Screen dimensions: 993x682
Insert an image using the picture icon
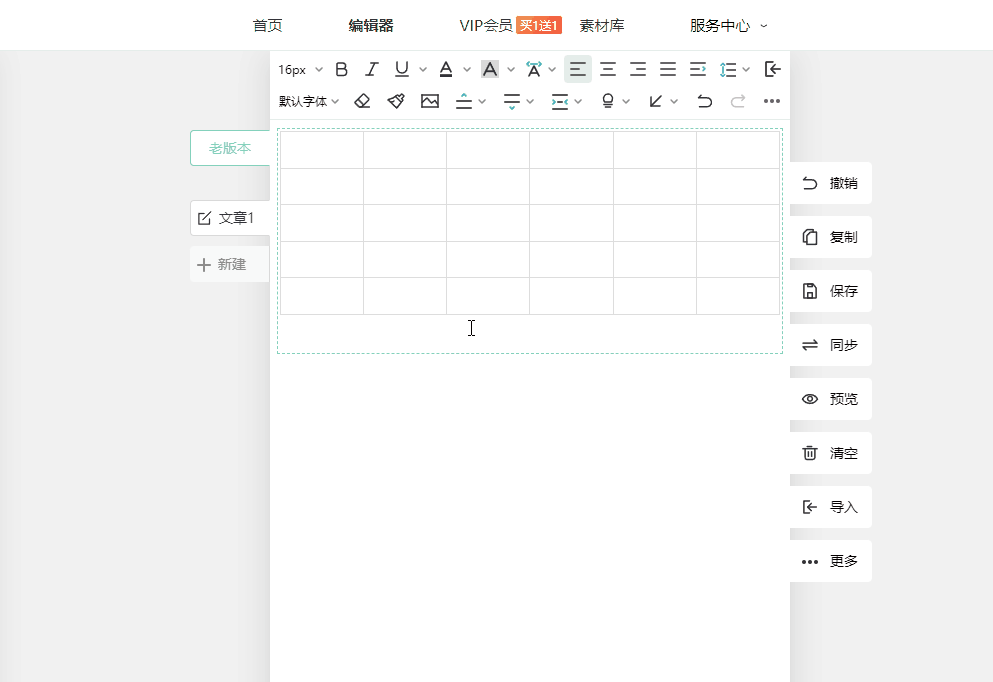pyautogui.click(x=430, y=101)
